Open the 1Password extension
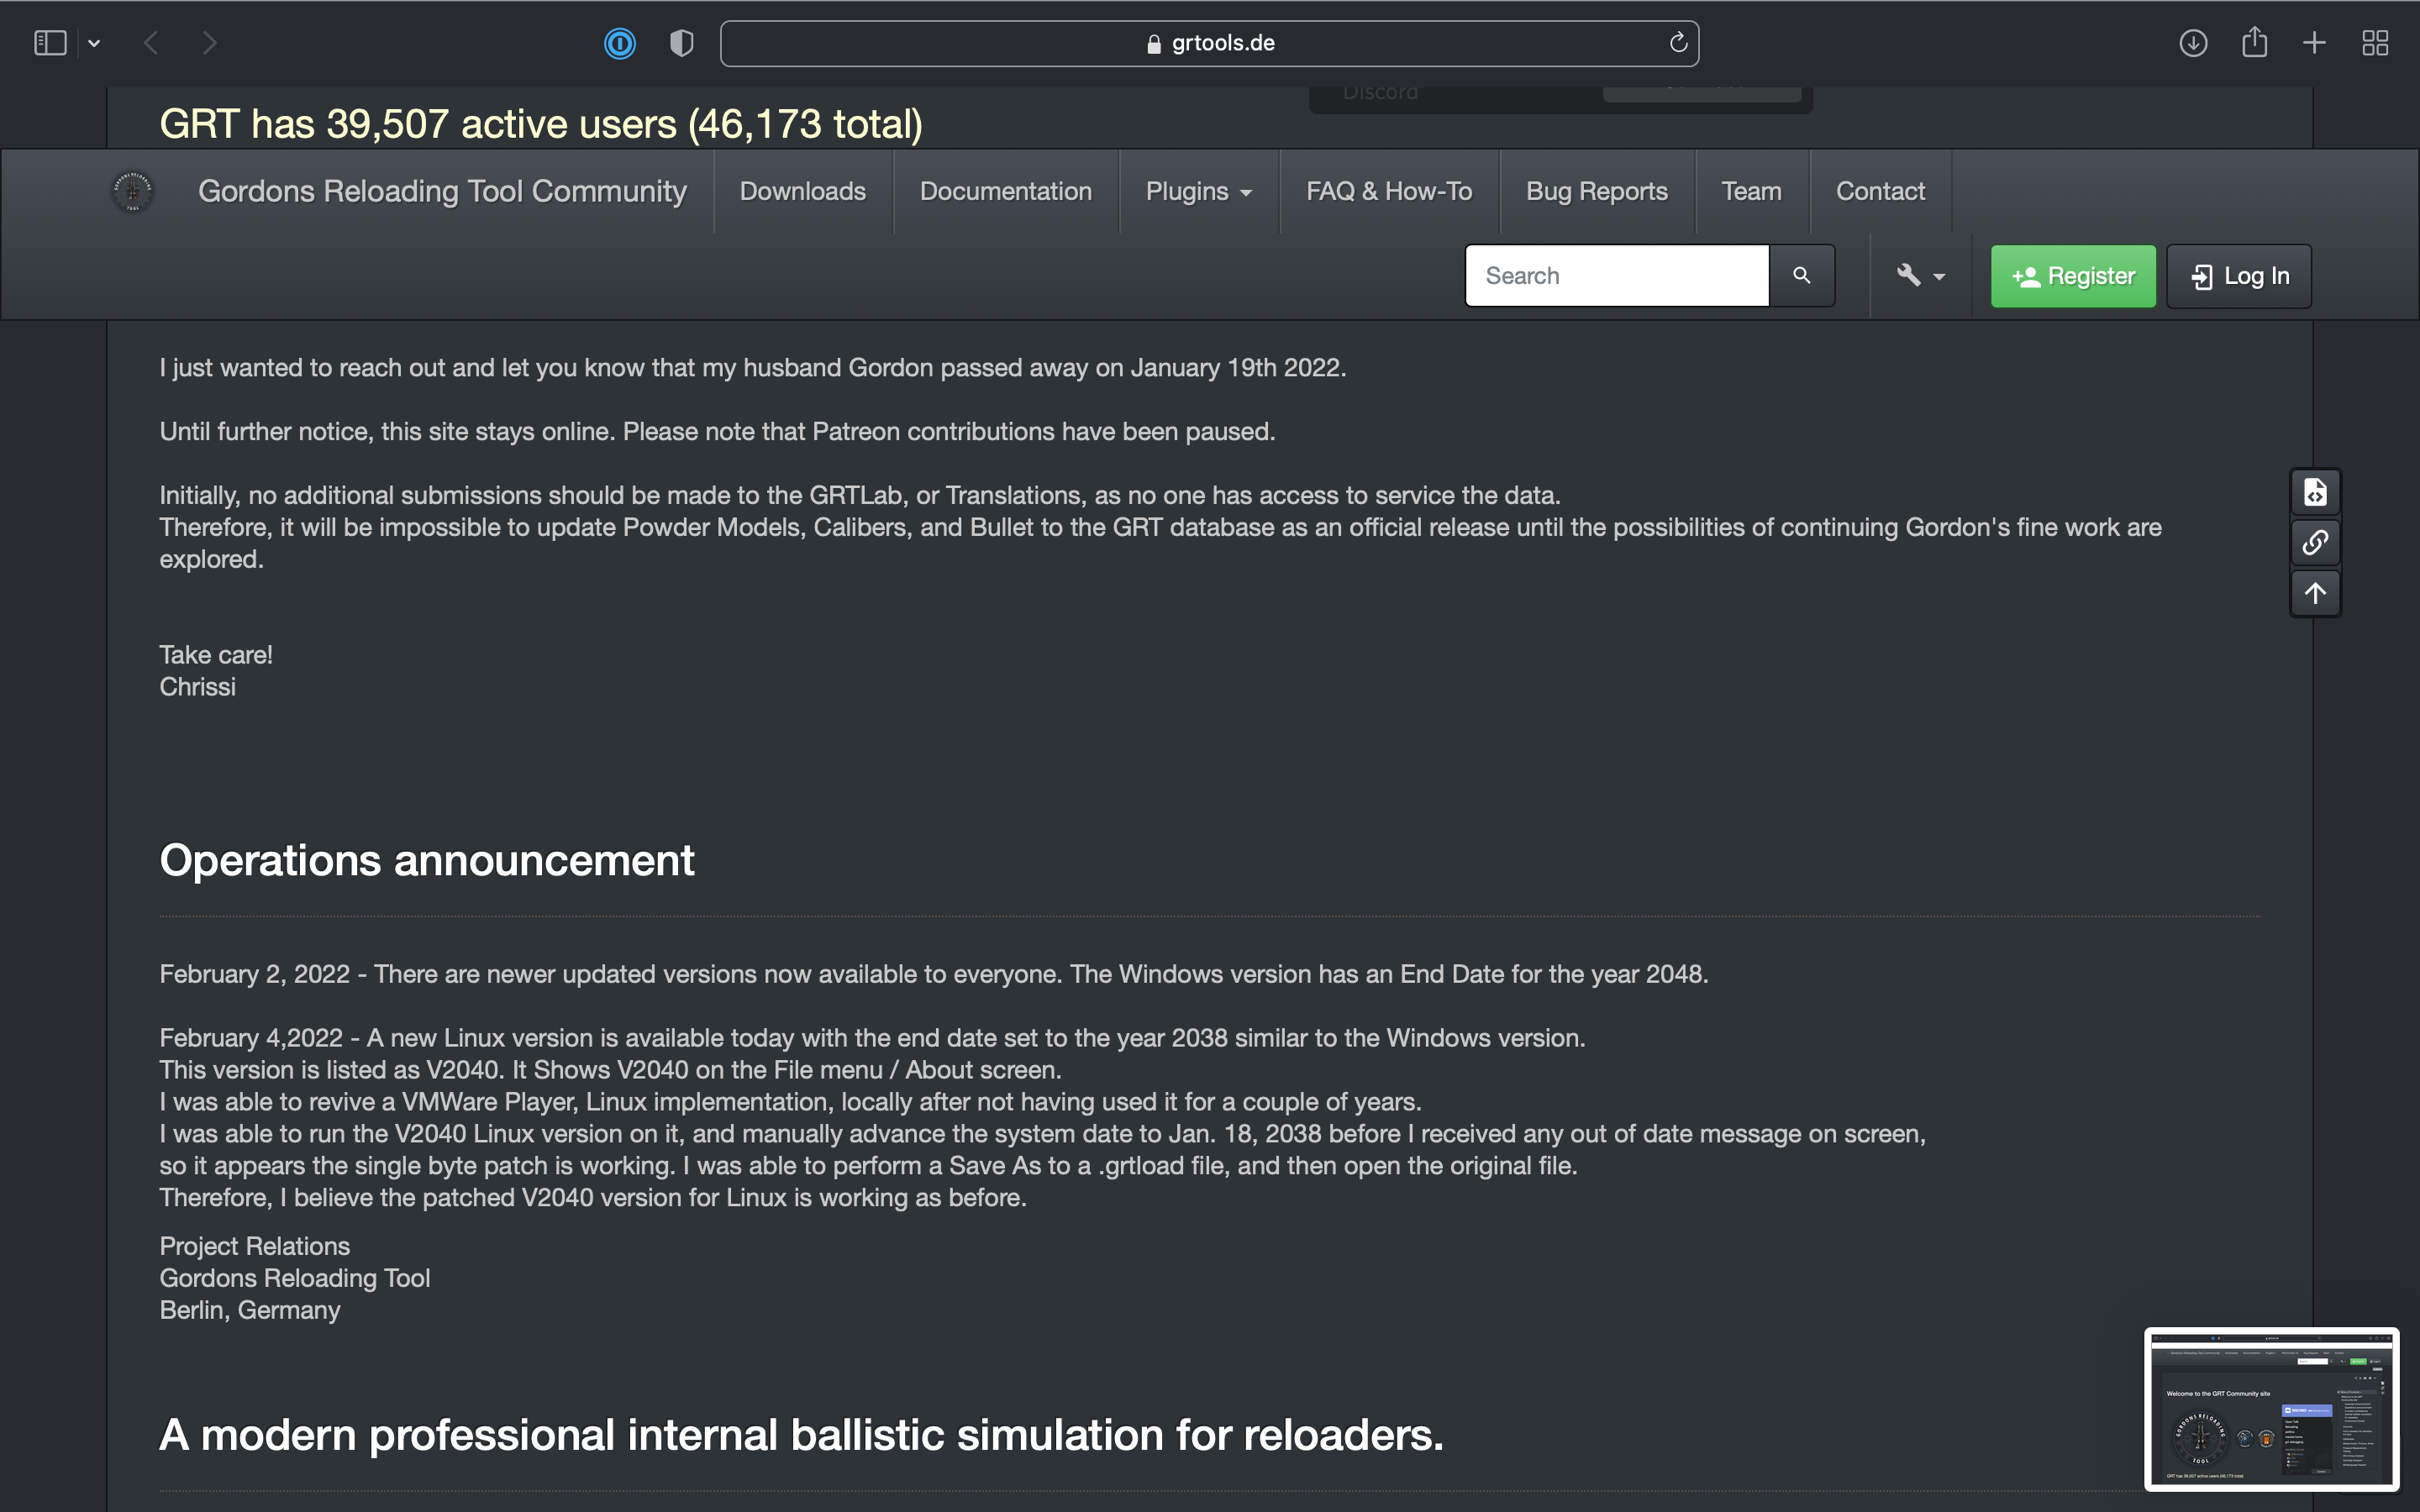The height and width of the screenshot is (1512, 2420). [x=620, y=43]
